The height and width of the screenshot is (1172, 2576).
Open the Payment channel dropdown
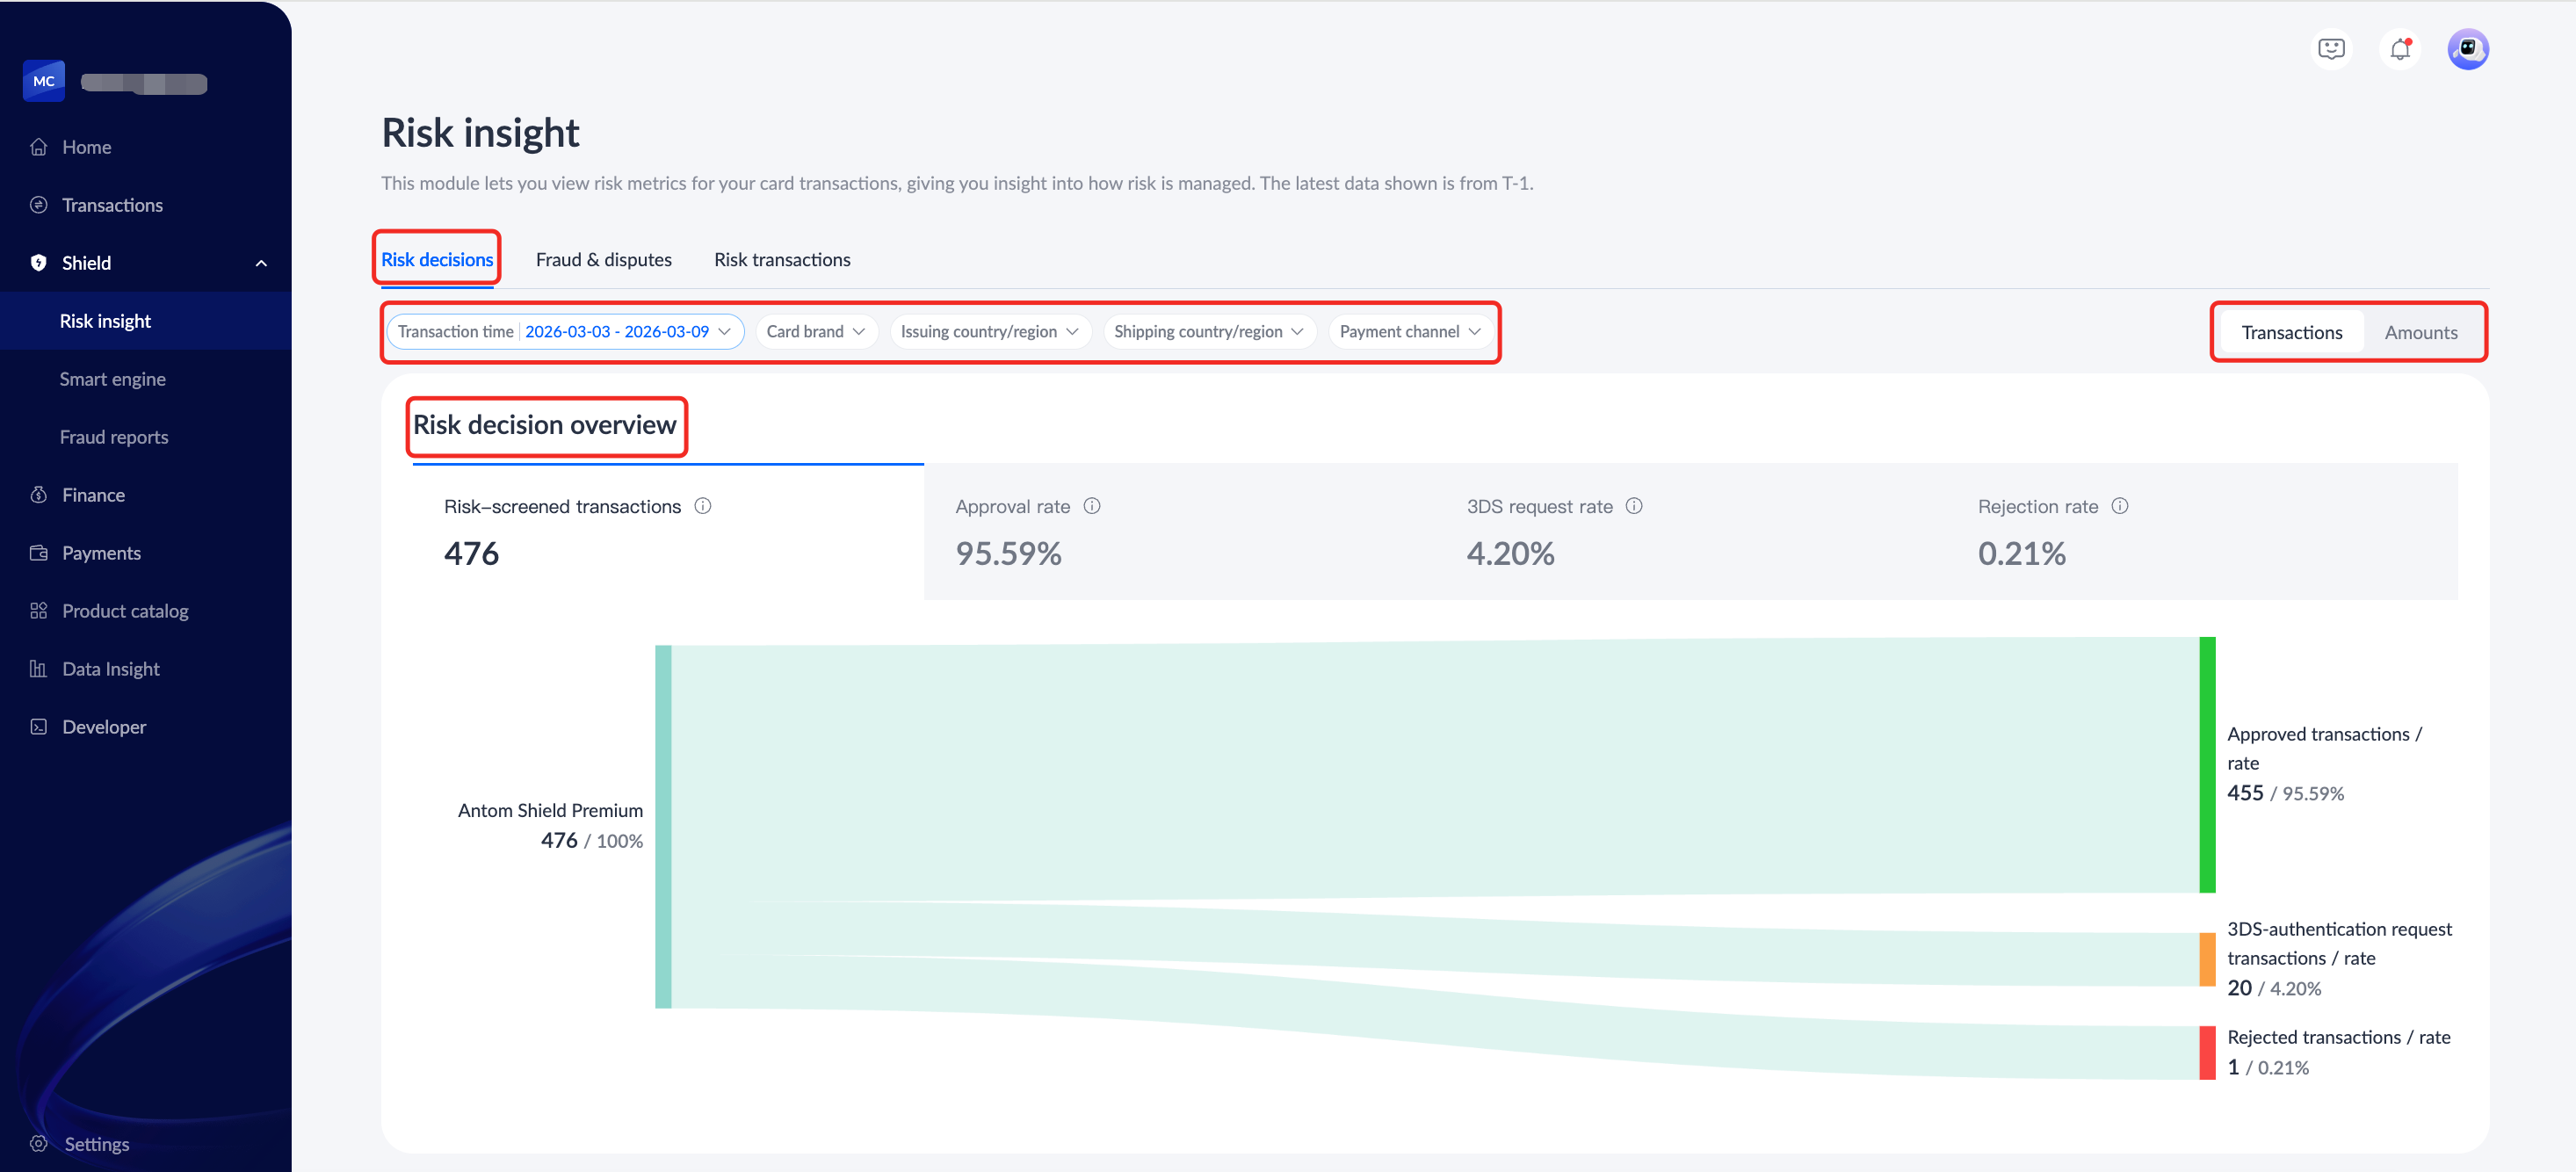tap(1409, 331)
